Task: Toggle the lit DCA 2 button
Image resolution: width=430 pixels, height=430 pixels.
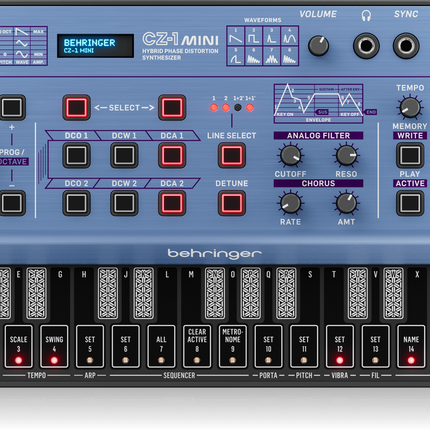Action: [x=172, y=203]
